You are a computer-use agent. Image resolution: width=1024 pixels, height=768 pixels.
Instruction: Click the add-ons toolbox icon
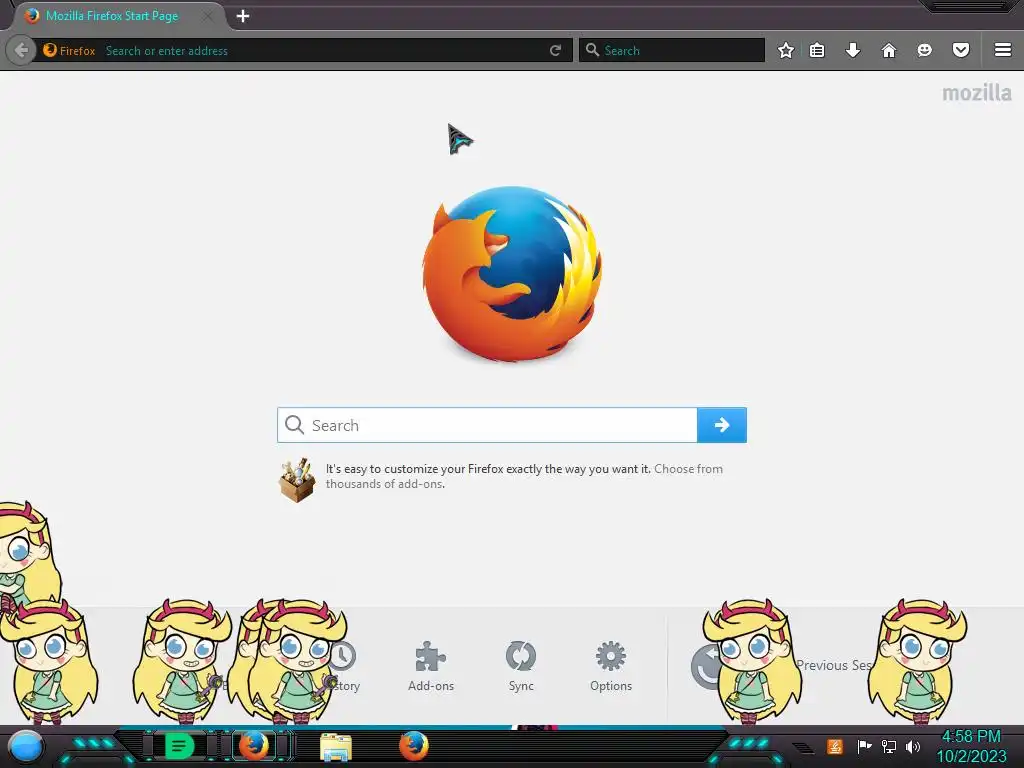point(297,480)
